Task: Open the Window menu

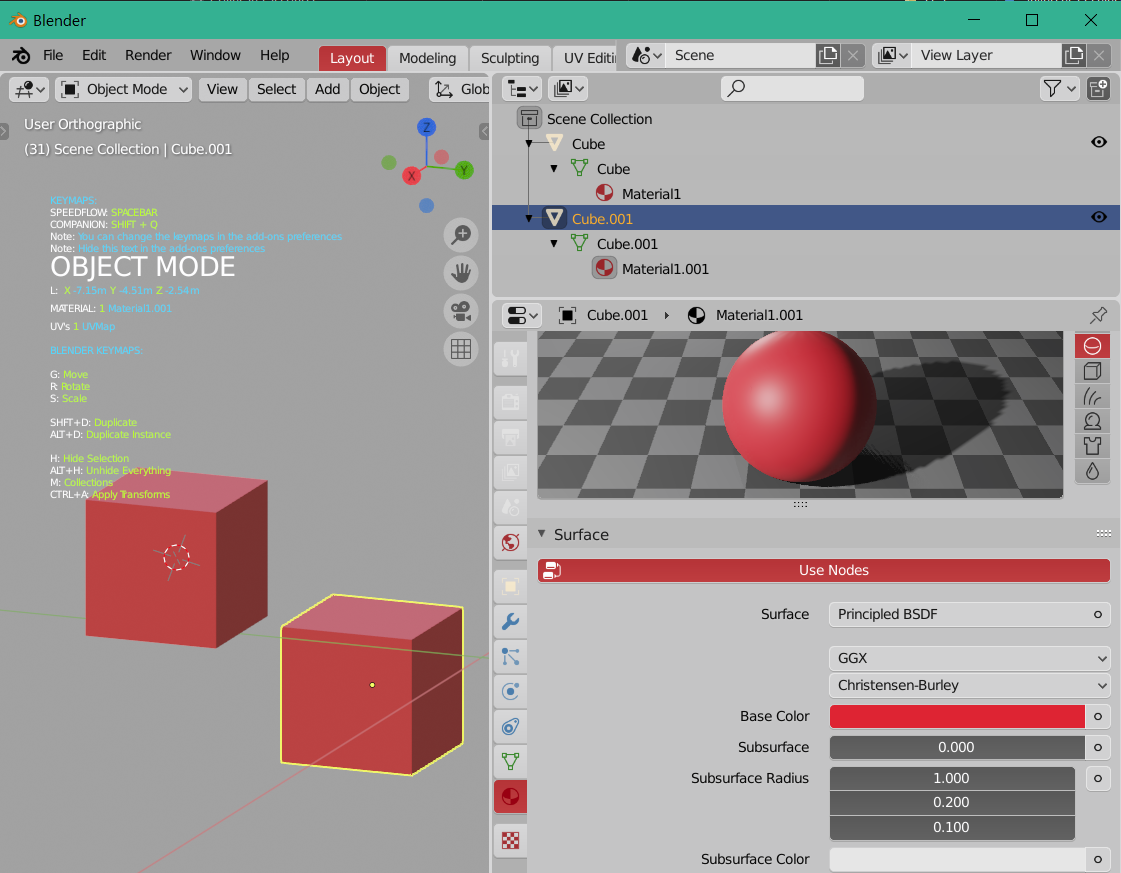Action: pos(215,55)
